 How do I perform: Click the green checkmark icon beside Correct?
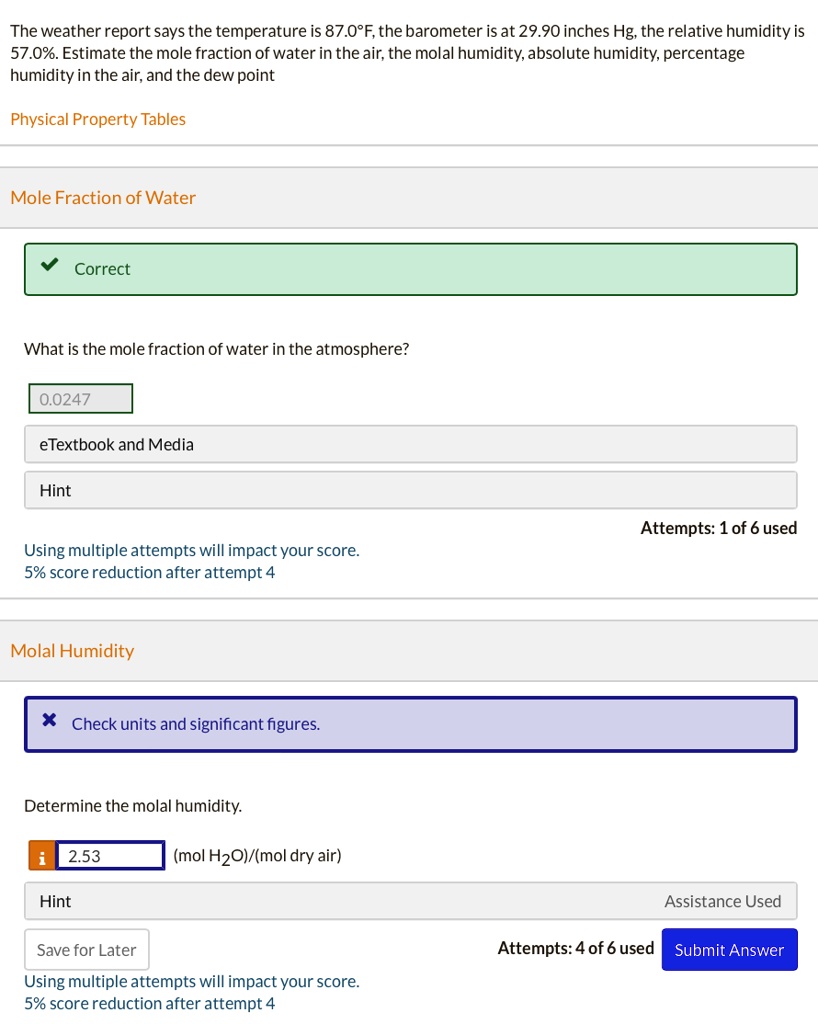coord(47,268)
